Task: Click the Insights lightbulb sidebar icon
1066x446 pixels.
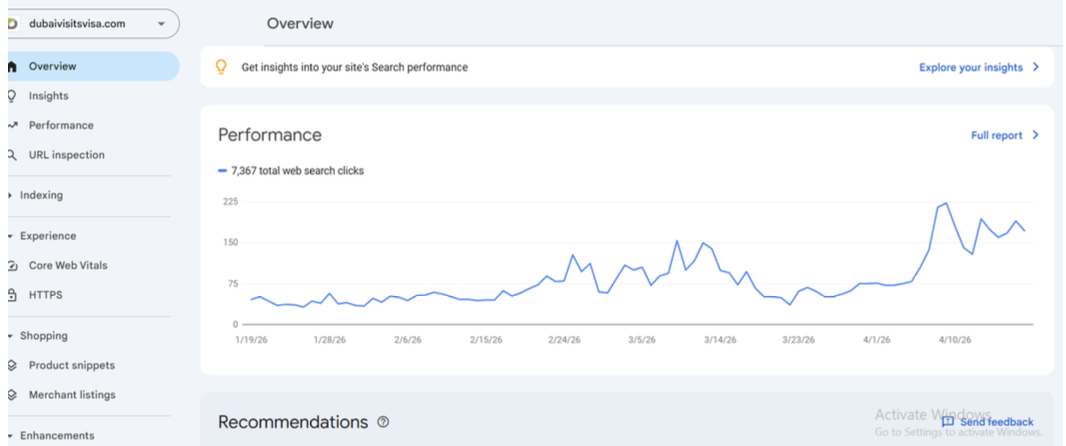Action: click(12, 96)
